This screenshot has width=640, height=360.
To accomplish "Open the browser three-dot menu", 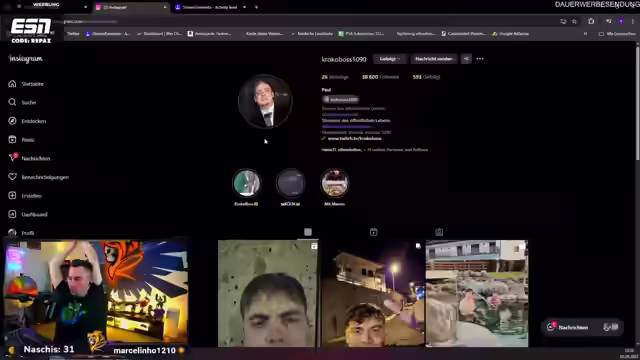I will pos(633,21).
